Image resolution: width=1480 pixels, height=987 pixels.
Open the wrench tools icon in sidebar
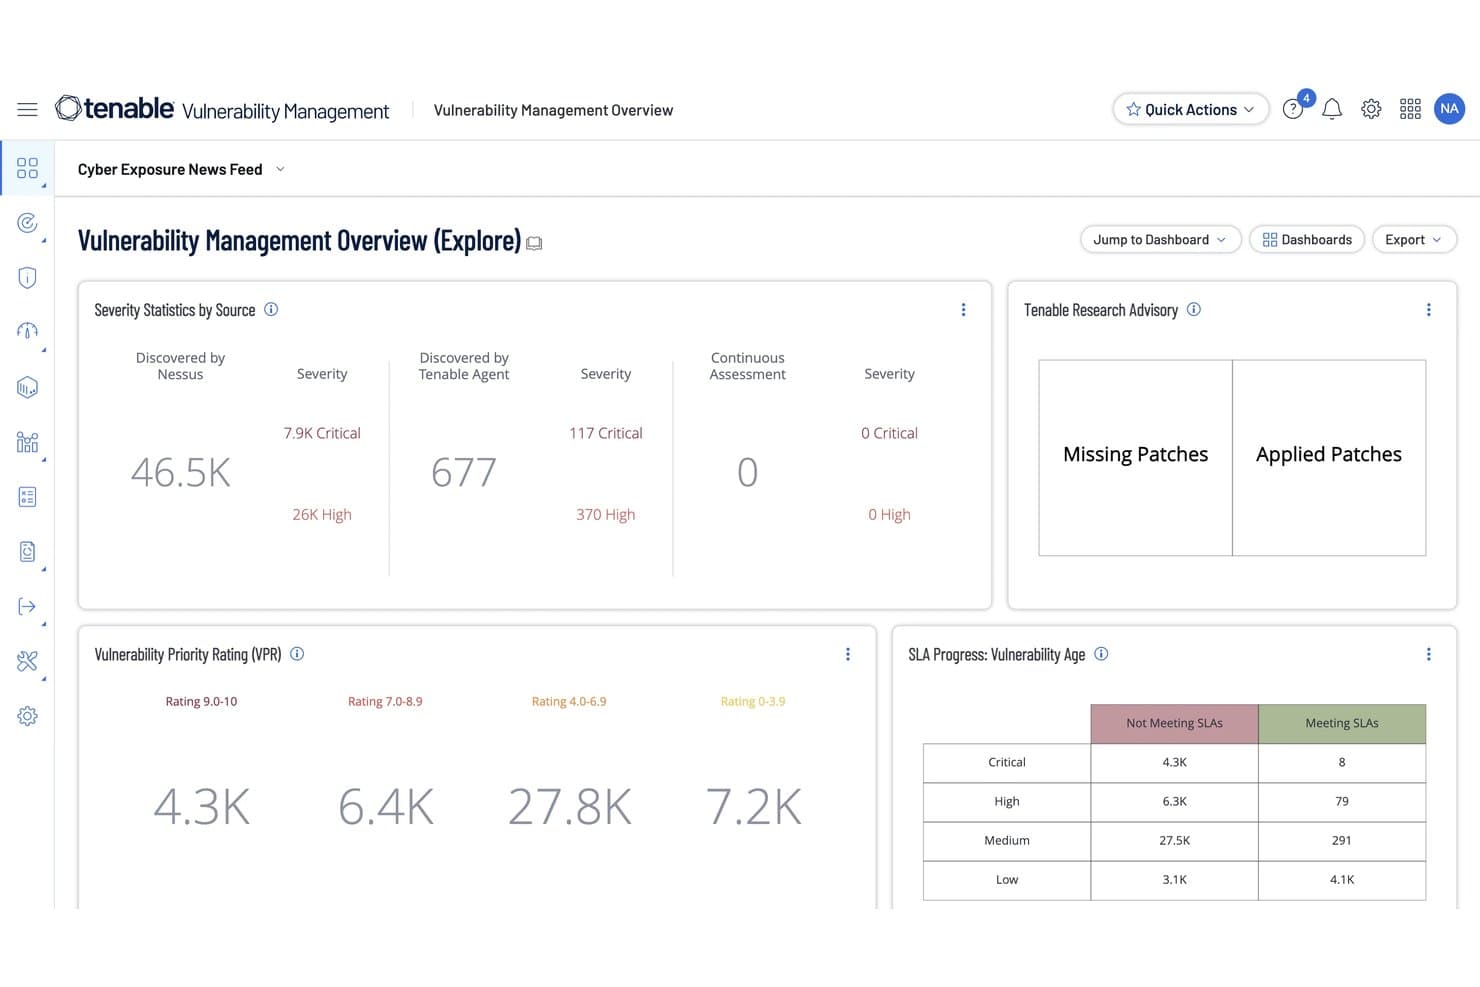pos(27,661)
